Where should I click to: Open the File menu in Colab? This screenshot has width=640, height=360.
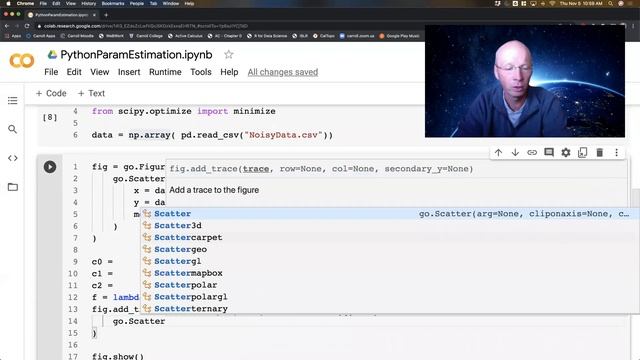point(51,72)
